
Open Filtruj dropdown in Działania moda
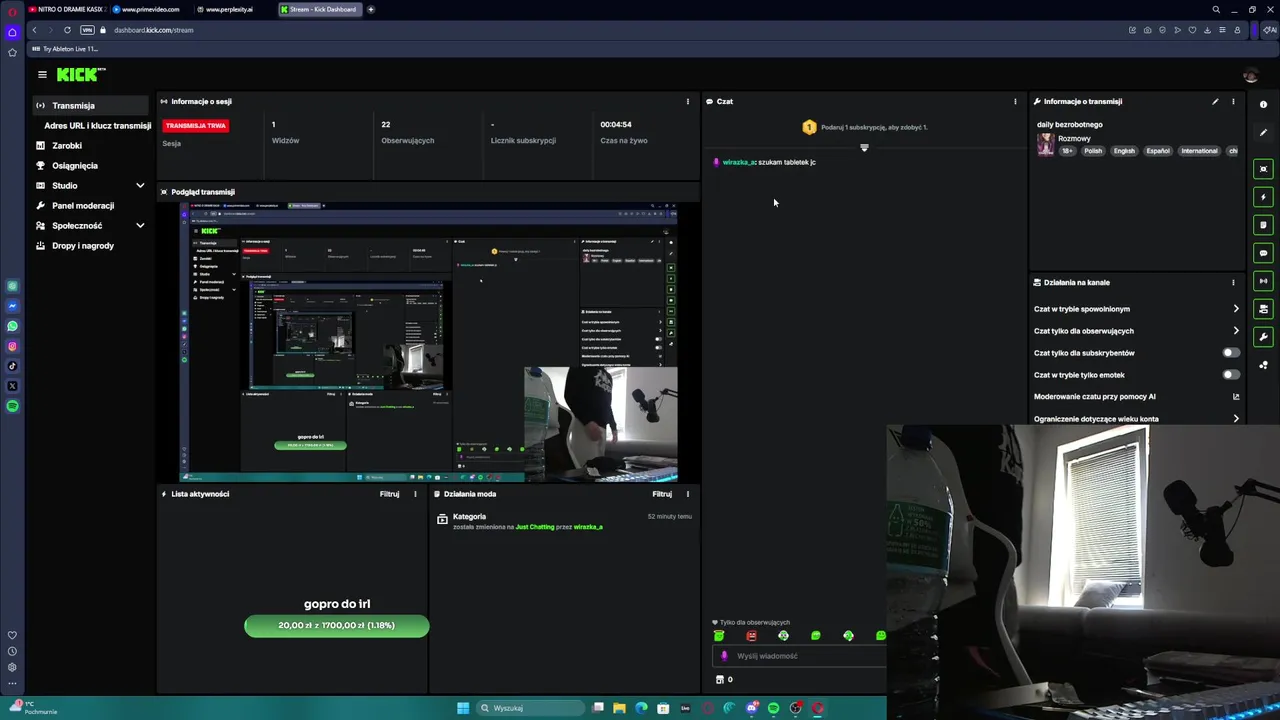click(662, 494)
